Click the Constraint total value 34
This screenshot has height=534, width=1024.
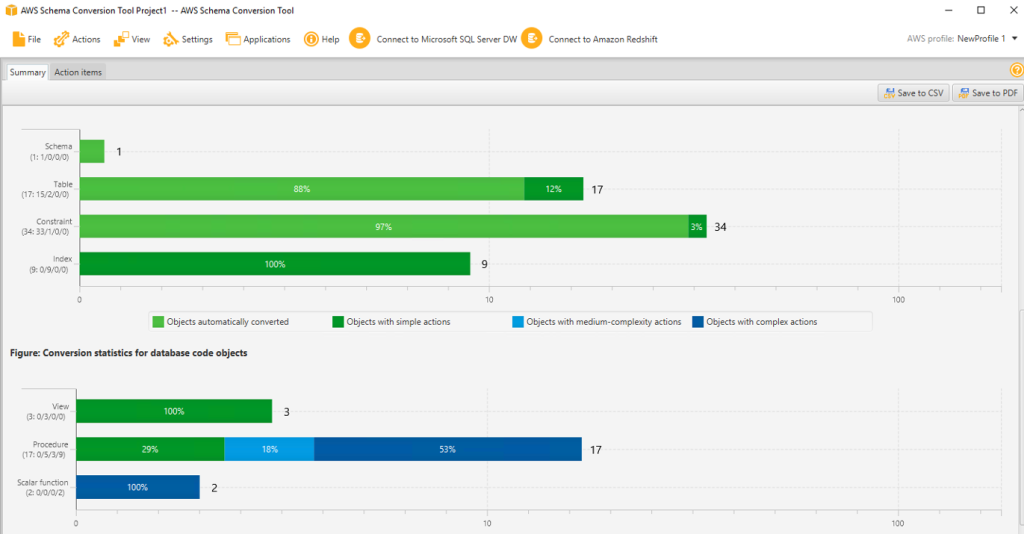click(720, 227)
